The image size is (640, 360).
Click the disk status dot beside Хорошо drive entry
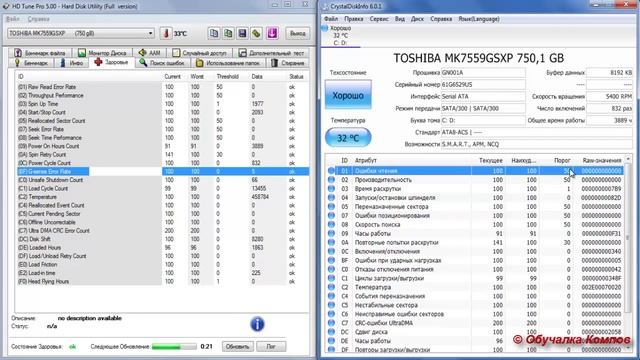325,28
